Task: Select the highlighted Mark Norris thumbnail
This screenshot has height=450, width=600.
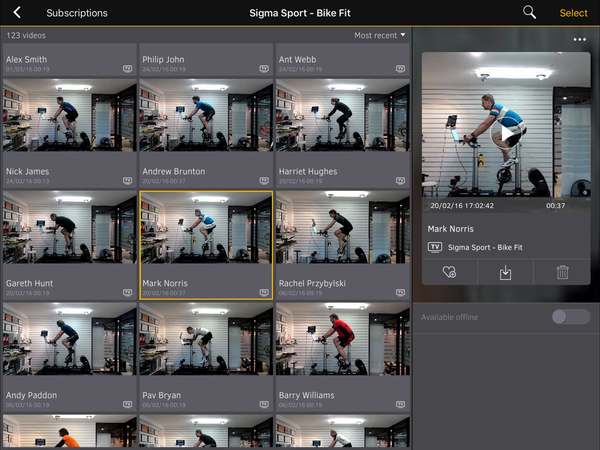Action: pyautogui.click(x=206, y=227)
